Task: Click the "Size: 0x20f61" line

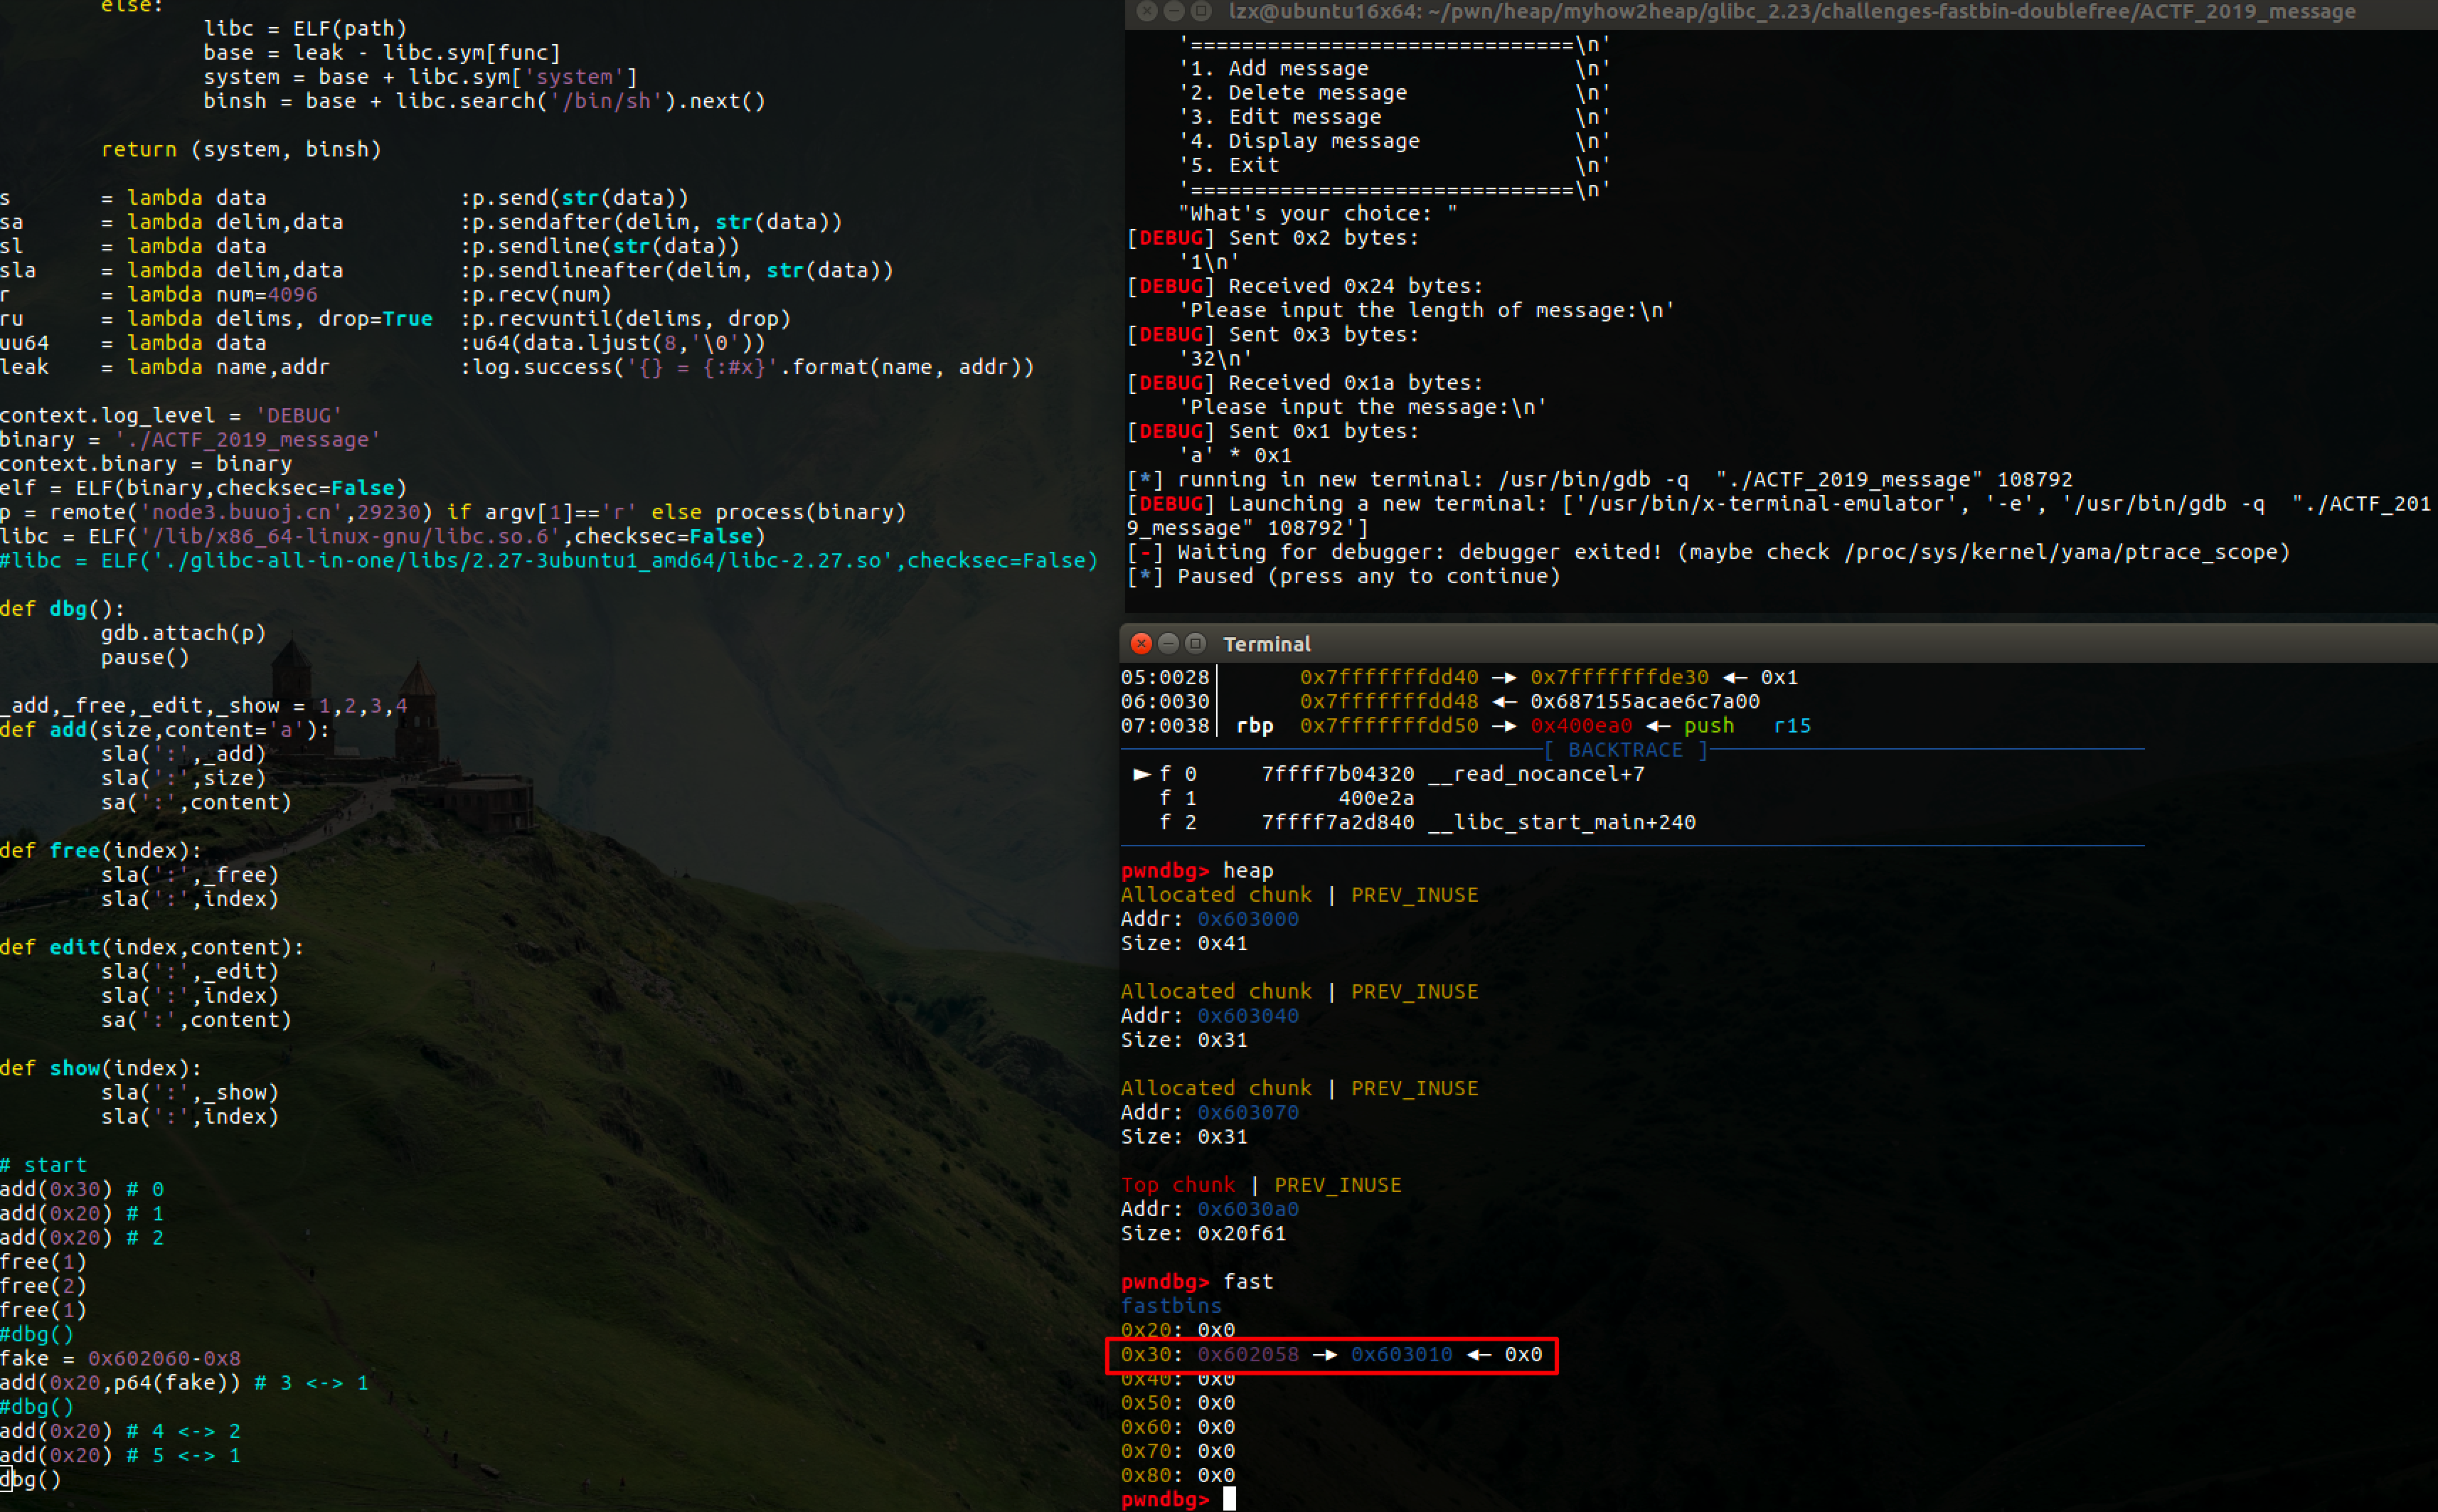Action: pyautogui.click(x=1203, y=1234)
